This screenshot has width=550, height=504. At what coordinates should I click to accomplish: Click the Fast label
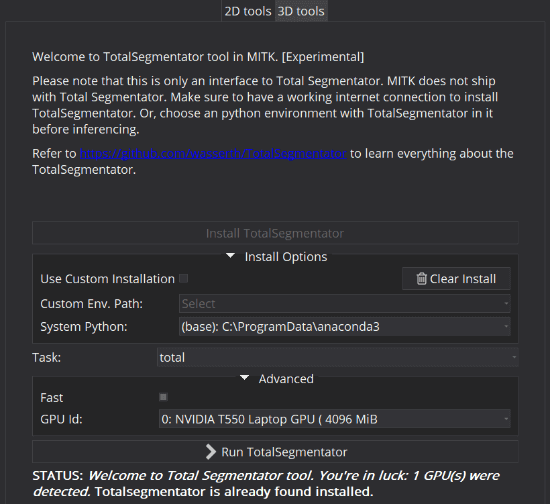(x=52, y=398)
